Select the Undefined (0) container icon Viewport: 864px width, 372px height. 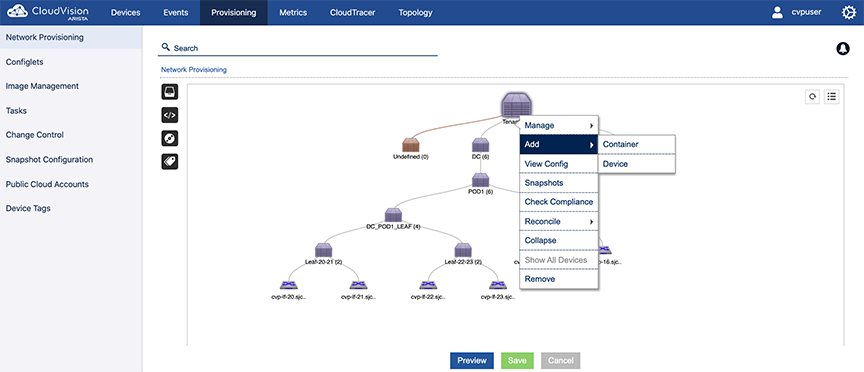(x=411, y=145)
